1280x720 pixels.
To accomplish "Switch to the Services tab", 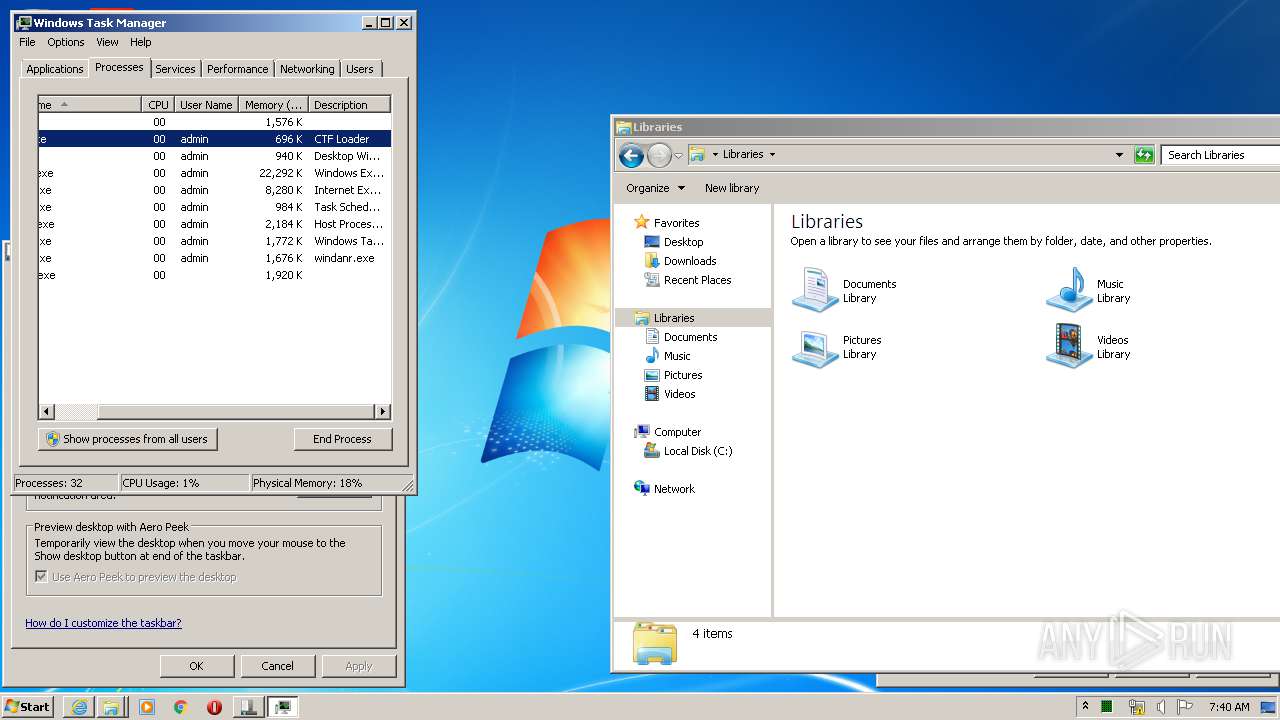I will [x=175, y=69].
